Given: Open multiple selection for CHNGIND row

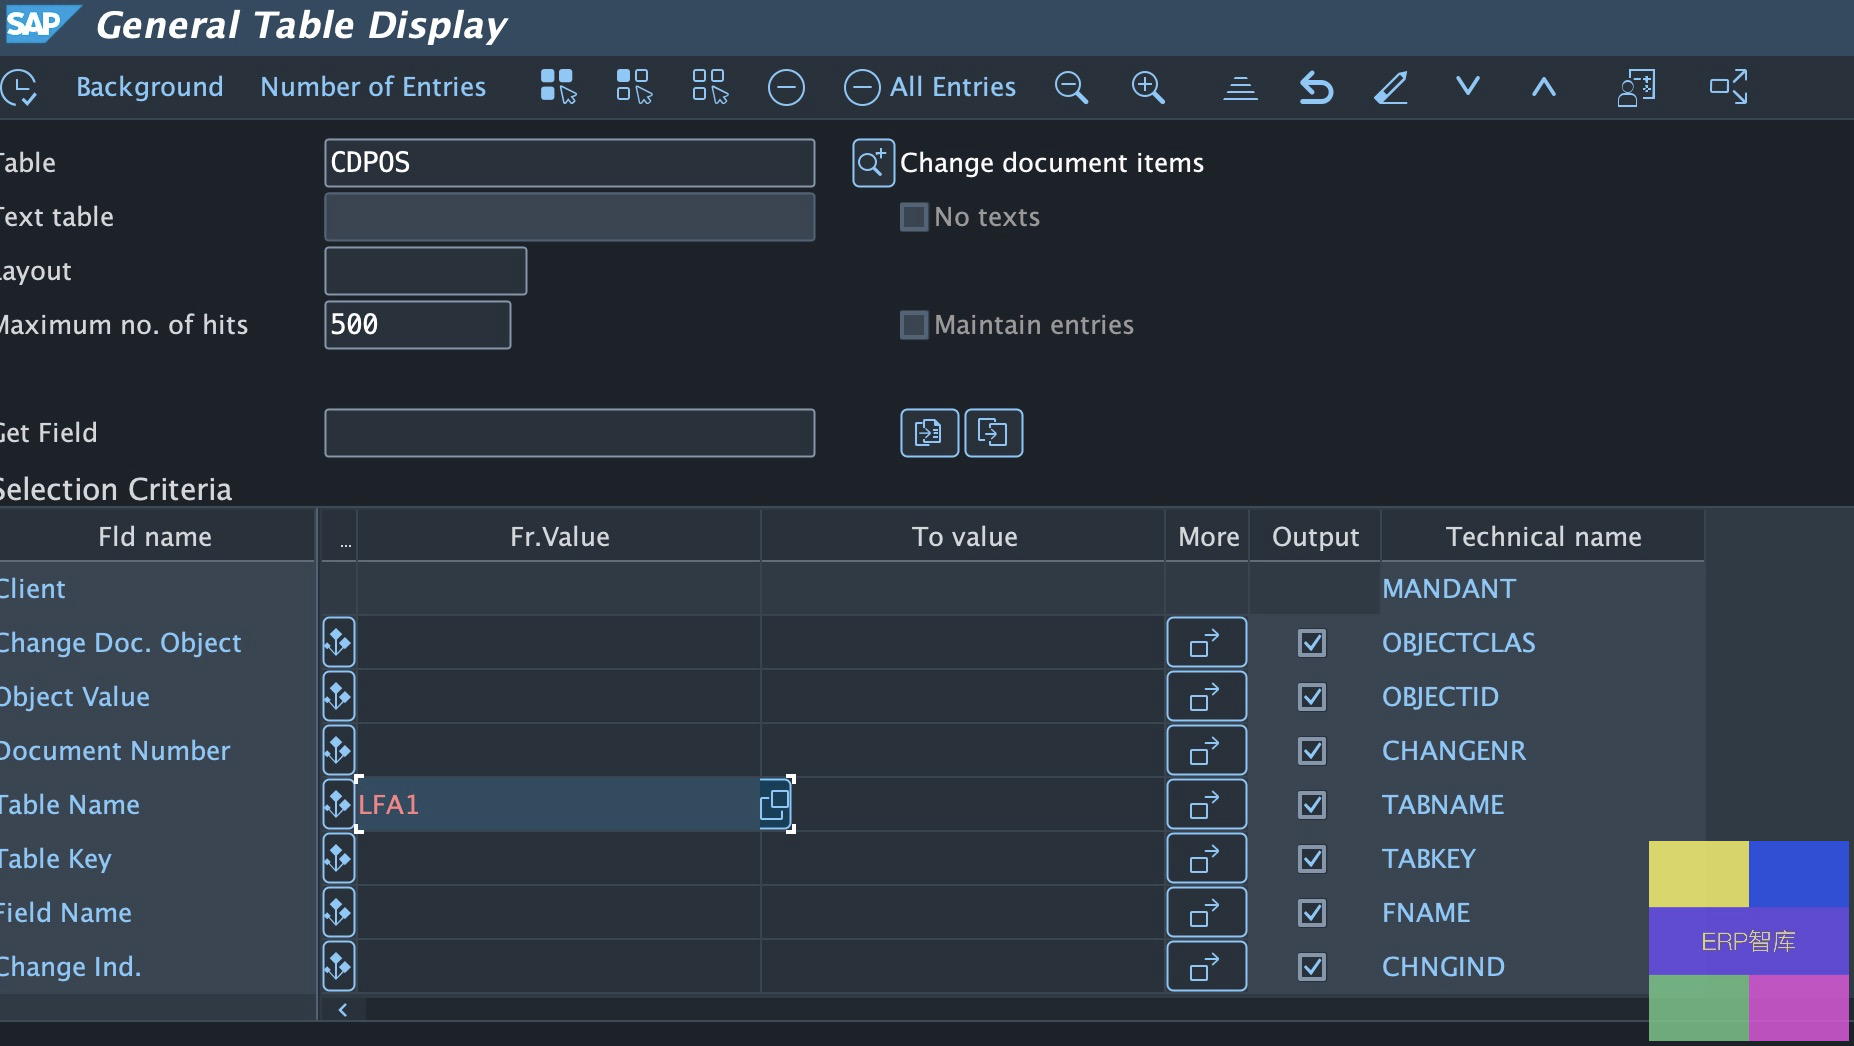Looking at the screenshot, I should (1206, 966).
